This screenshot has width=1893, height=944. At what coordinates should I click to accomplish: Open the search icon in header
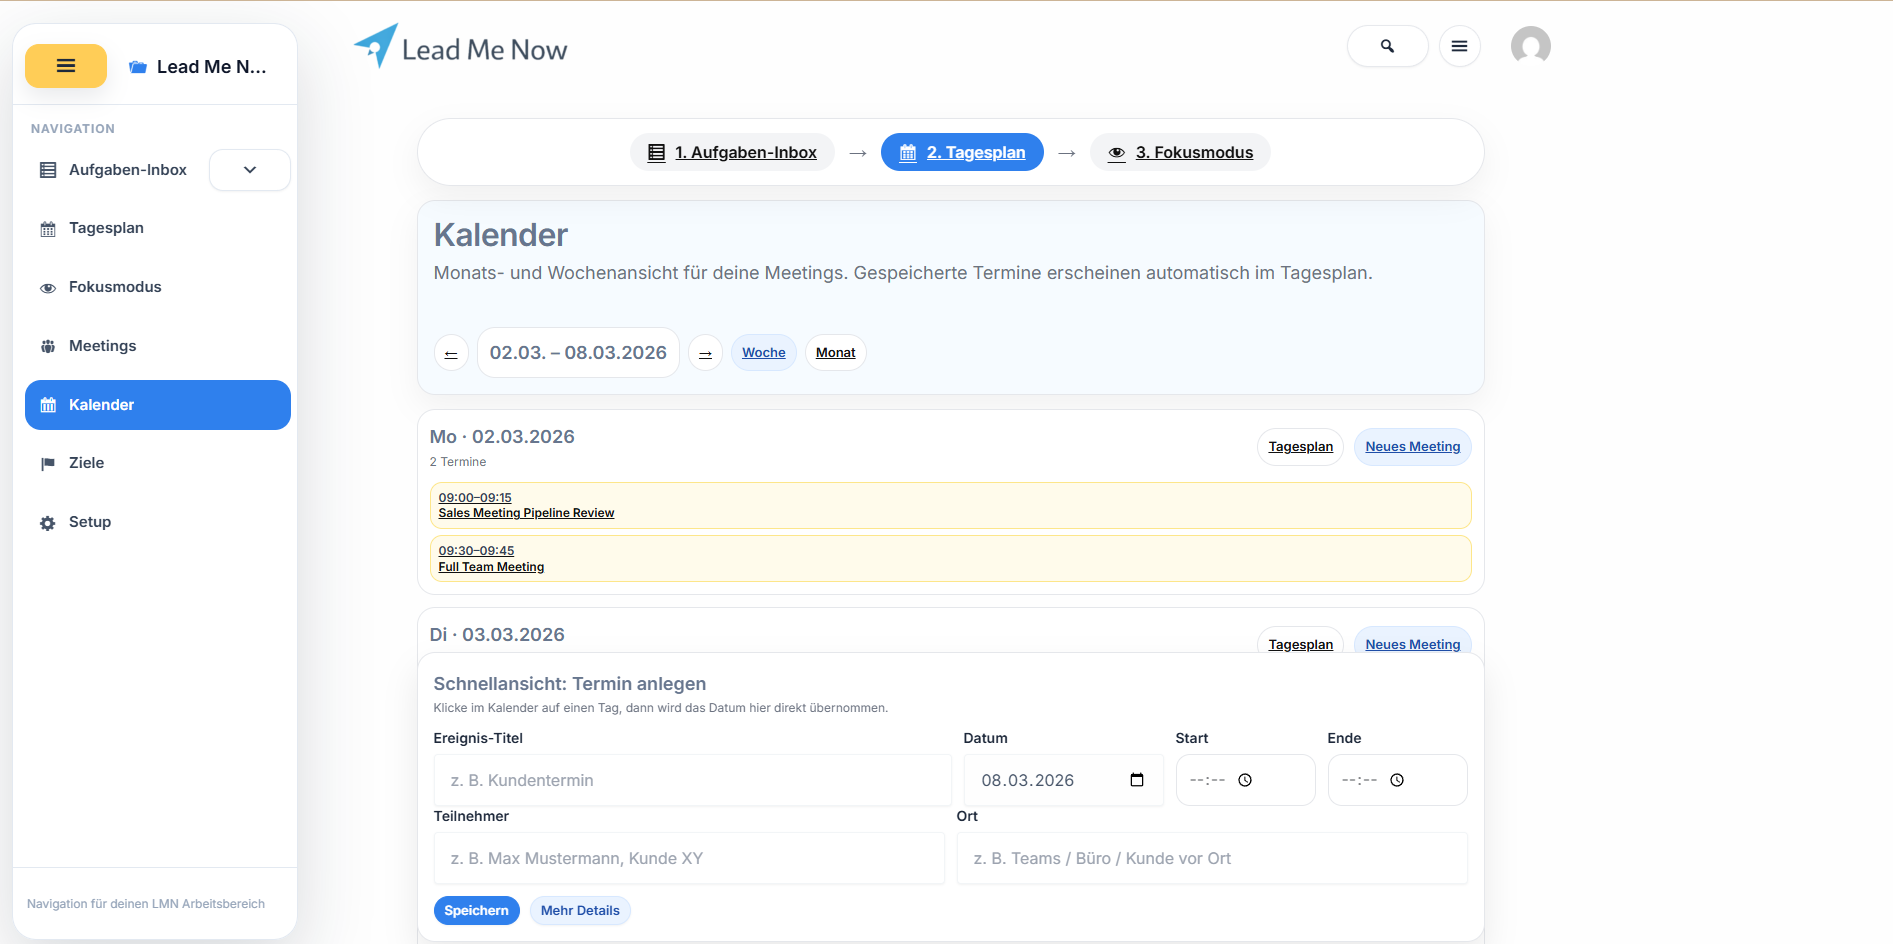(x=1387, y=46)
